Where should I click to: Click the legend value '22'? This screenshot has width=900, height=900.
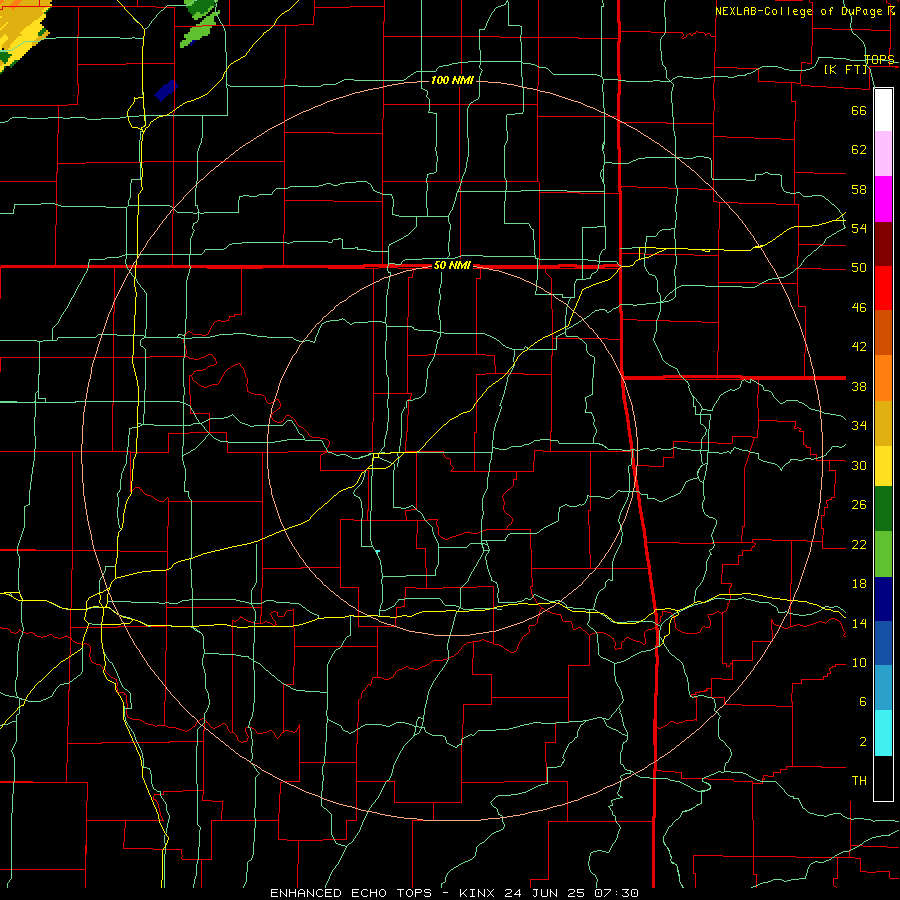859,544
